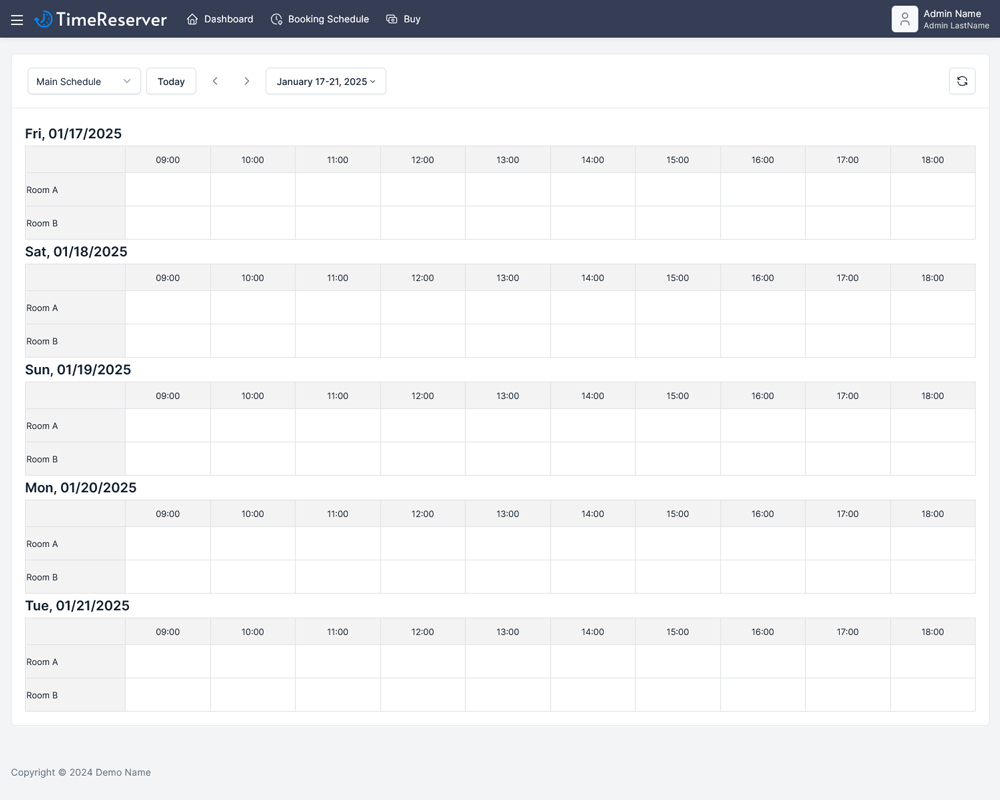Expand the January 17-21, 2025 date picker
This screenshot has height=800, width=1000.
[326, 81]
